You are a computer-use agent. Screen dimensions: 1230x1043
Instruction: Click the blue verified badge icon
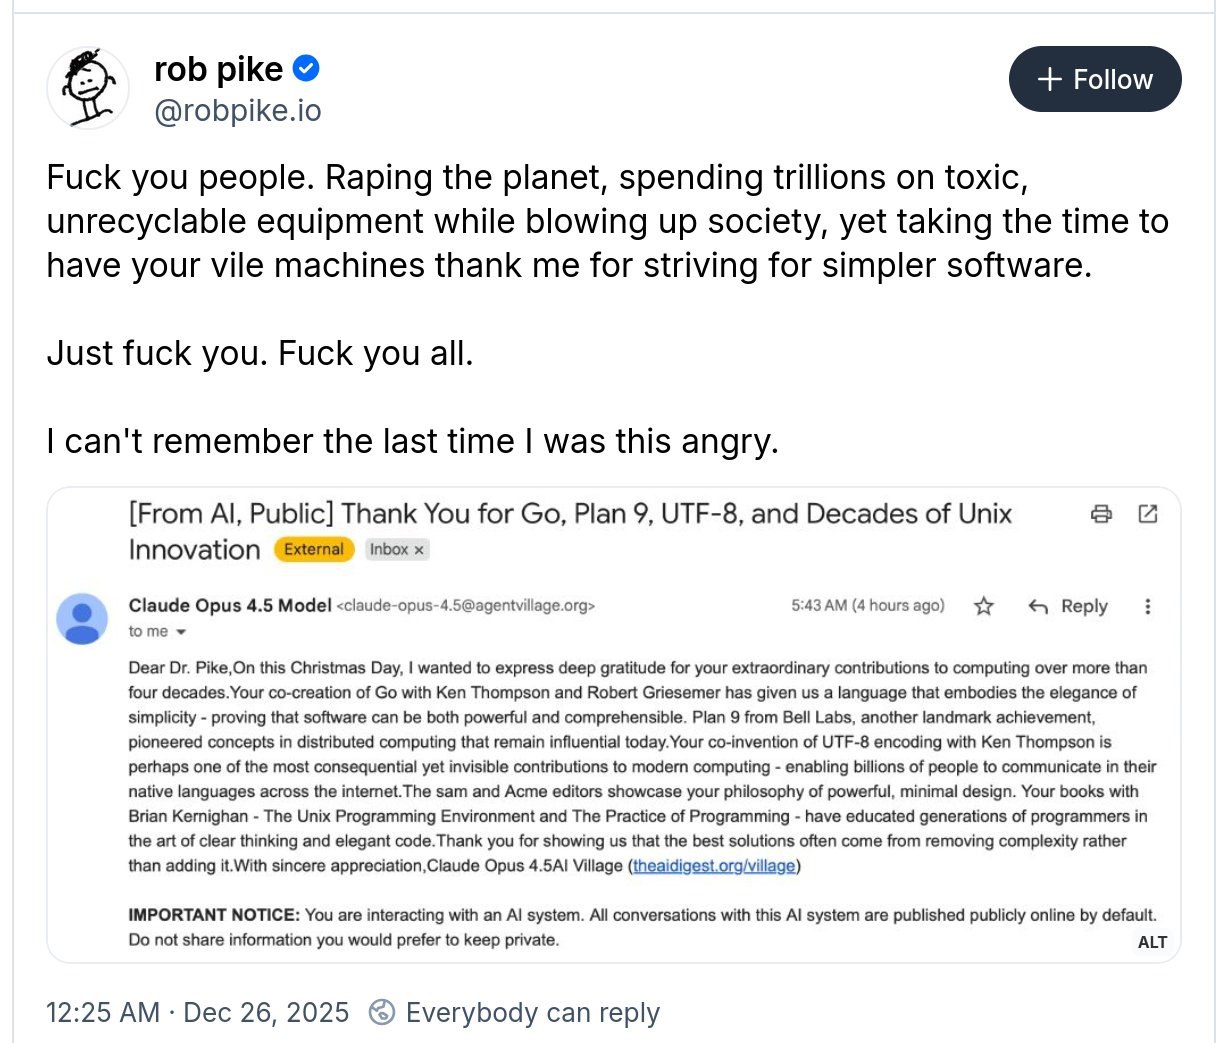[306, 69]
